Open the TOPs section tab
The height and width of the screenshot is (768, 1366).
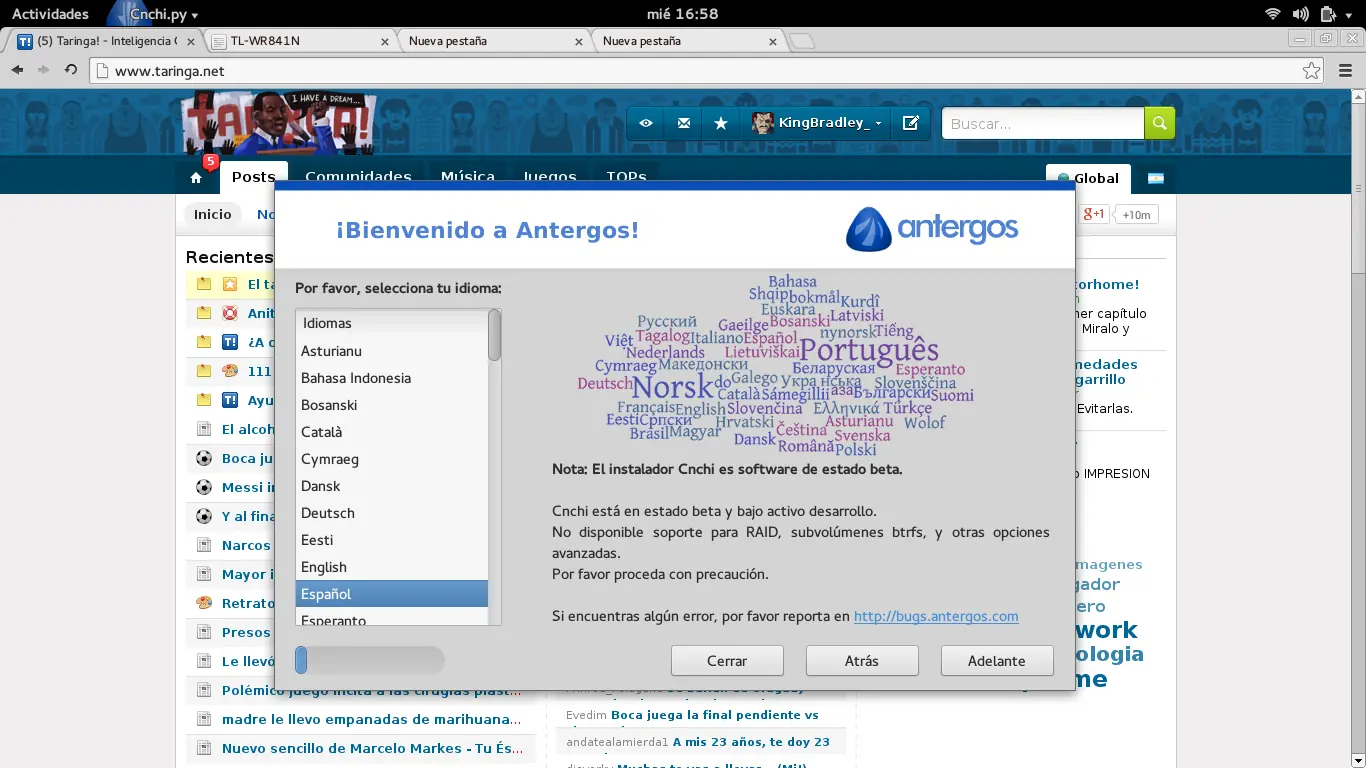coord(626,177)
